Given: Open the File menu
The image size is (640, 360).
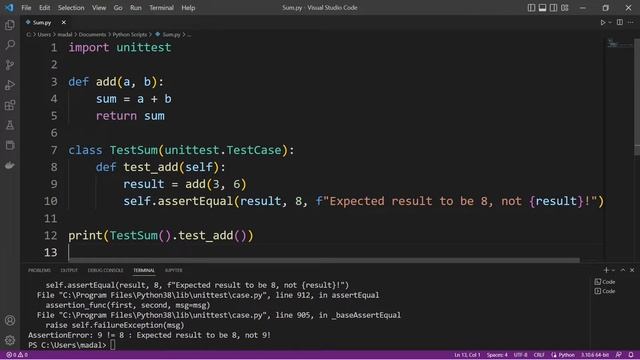Looking at the screenshot, I should coord(26,8).
